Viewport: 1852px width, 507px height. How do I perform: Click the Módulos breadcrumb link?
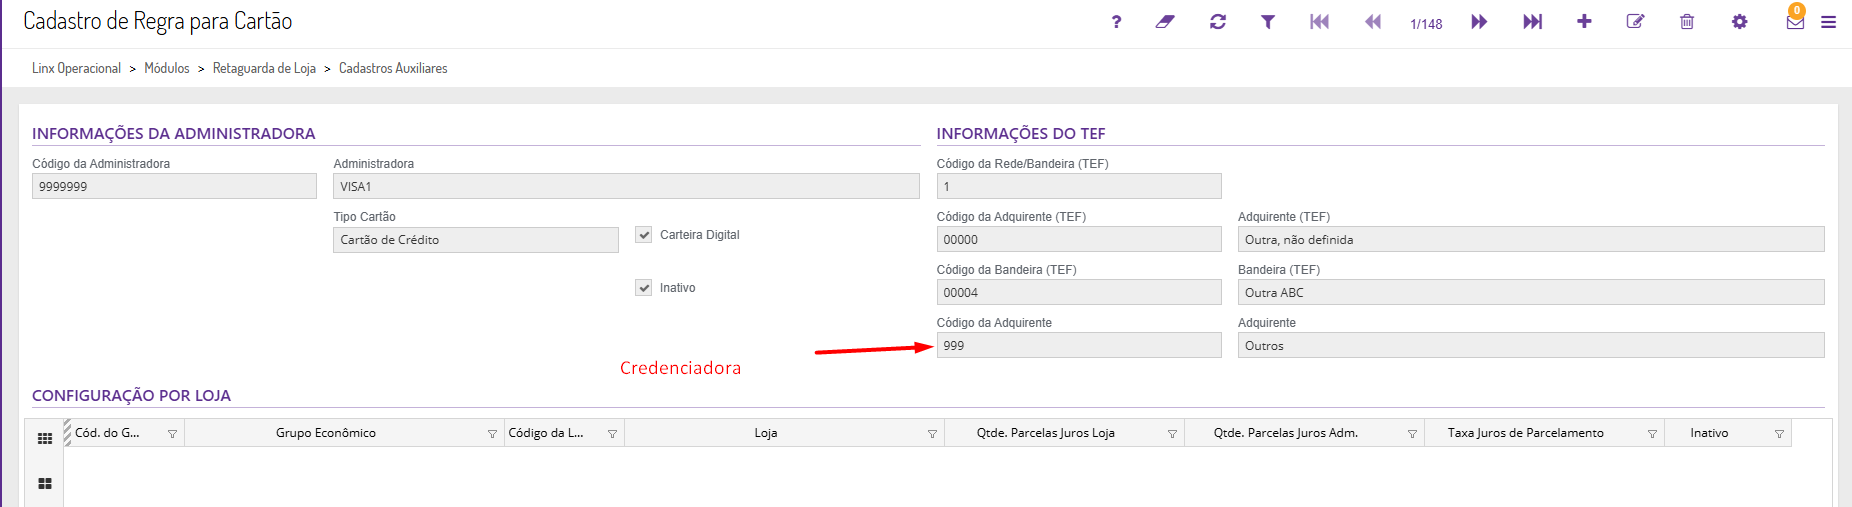point(167,68)
